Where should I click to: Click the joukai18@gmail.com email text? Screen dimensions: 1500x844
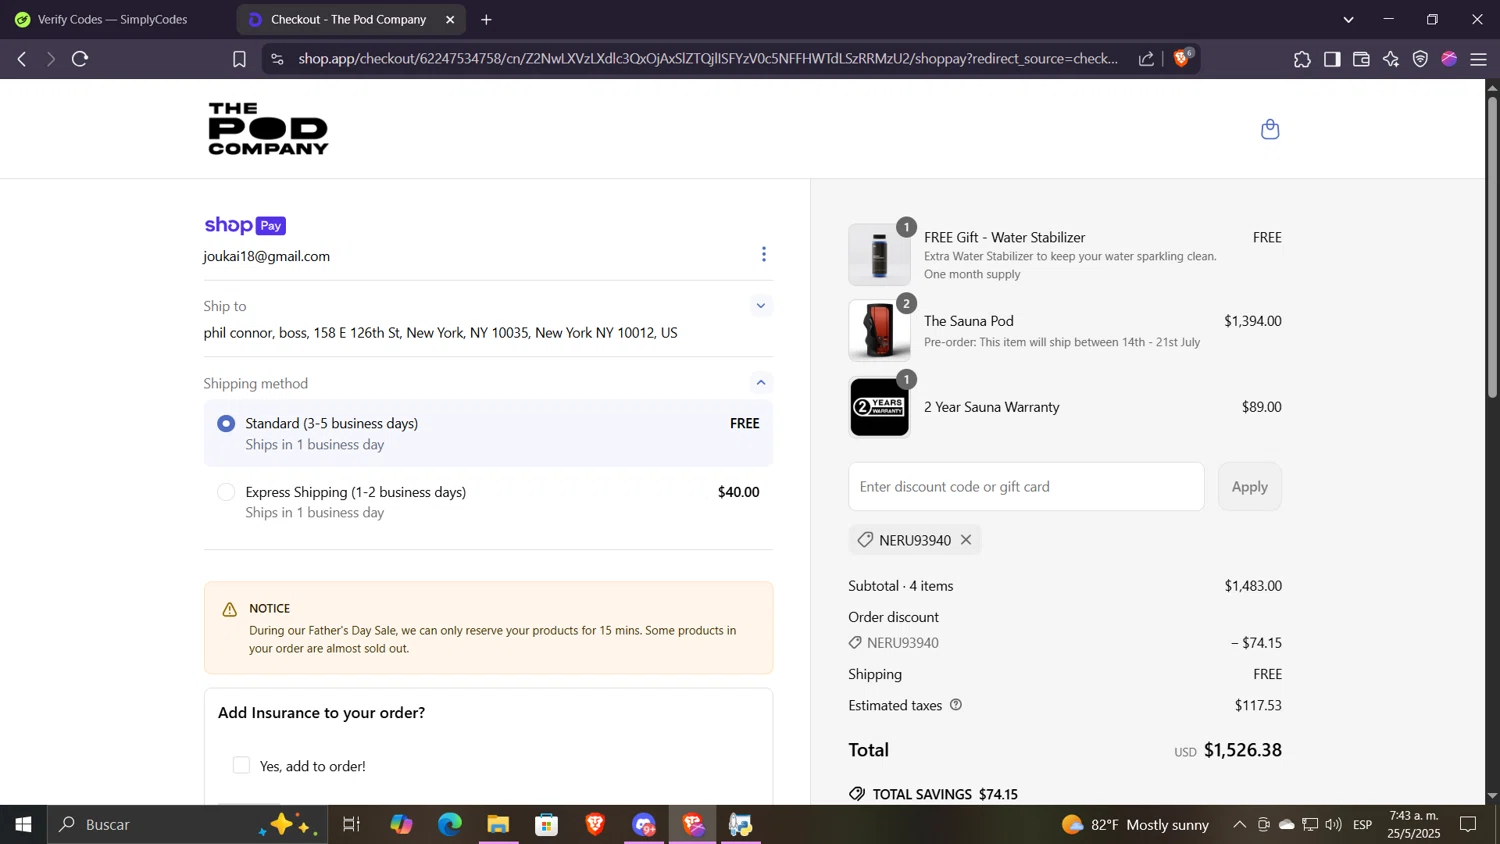pyautogui.click(x=267, y=256)
